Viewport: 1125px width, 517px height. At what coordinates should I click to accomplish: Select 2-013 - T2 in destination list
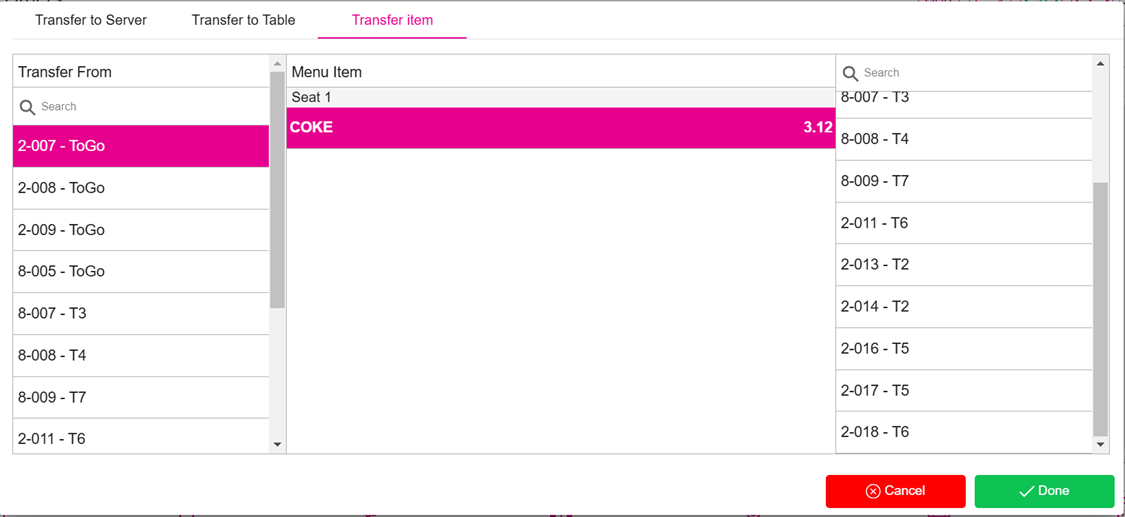coord(963,265)
